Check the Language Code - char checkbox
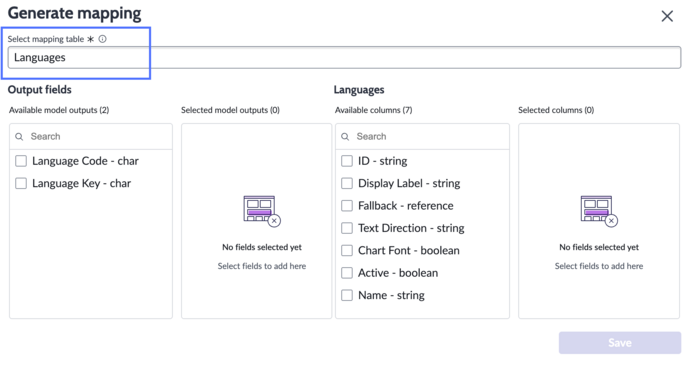 [x=21, y=161]
